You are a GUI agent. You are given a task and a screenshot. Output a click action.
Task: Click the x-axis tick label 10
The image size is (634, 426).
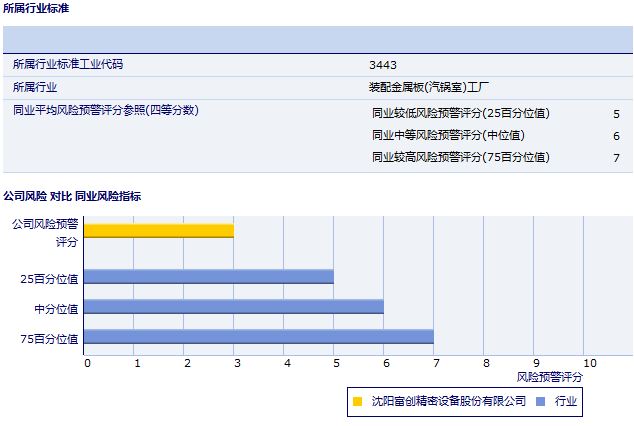[x=590, y=363]
